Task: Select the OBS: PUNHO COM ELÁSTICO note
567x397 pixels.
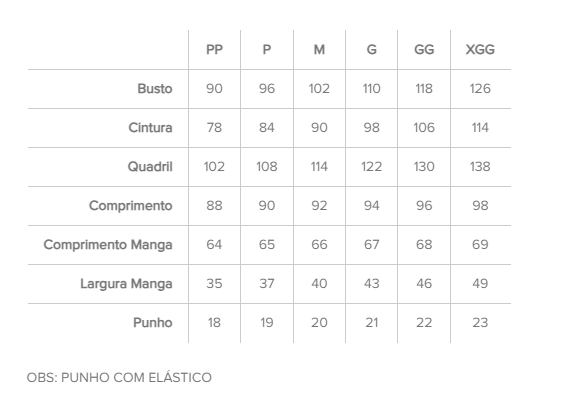Action: 119,377
